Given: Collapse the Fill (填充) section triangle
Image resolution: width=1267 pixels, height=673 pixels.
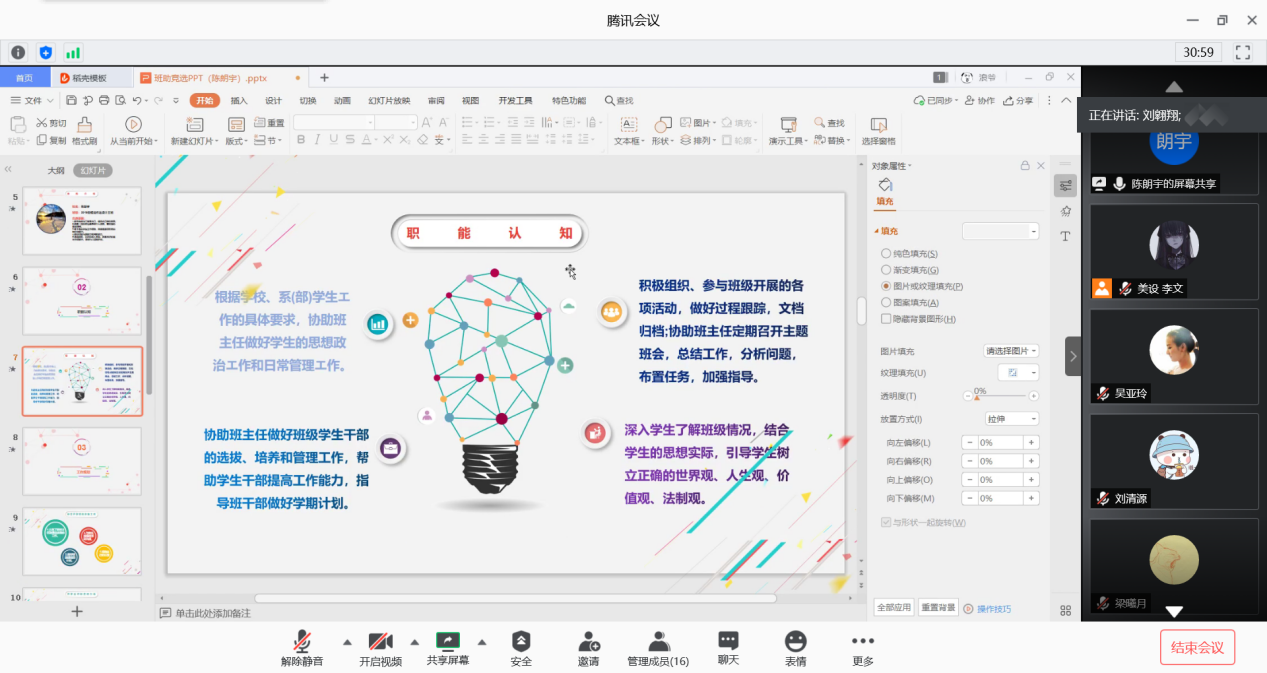Looking at the screenshot, I should click(x=876, y=231).
